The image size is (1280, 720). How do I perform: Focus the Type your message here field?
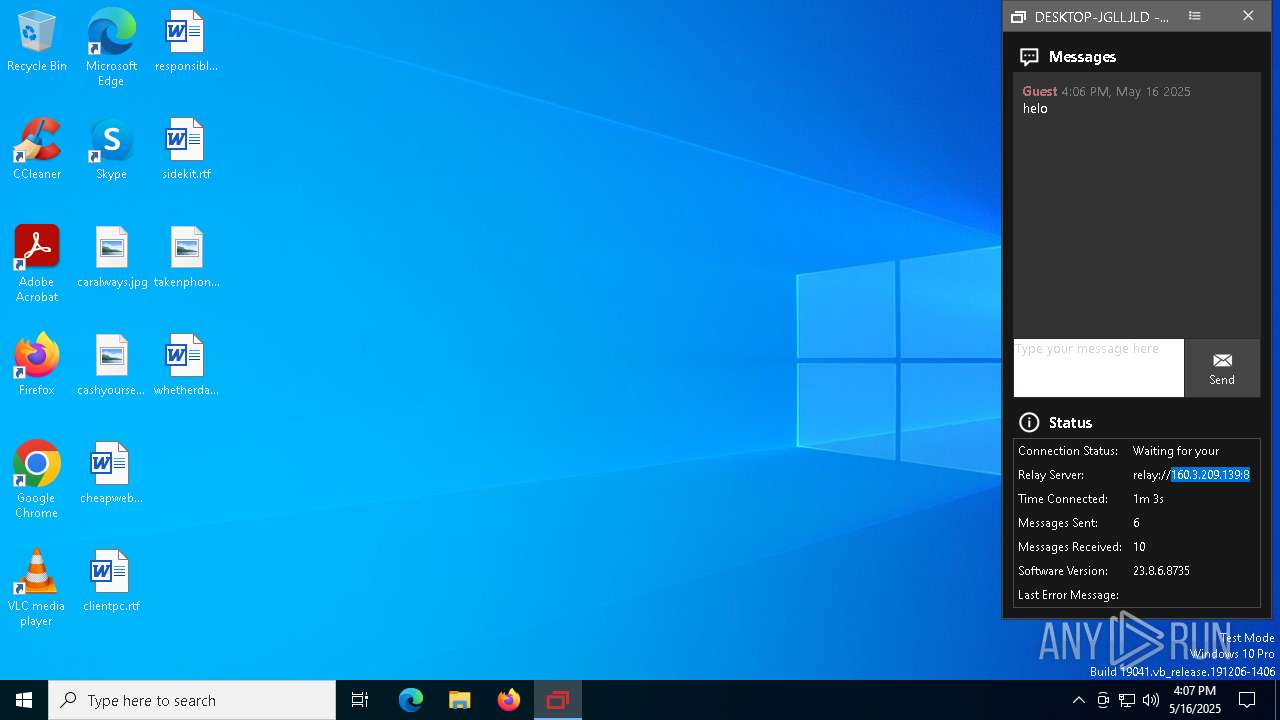[x=1098, y=368]
